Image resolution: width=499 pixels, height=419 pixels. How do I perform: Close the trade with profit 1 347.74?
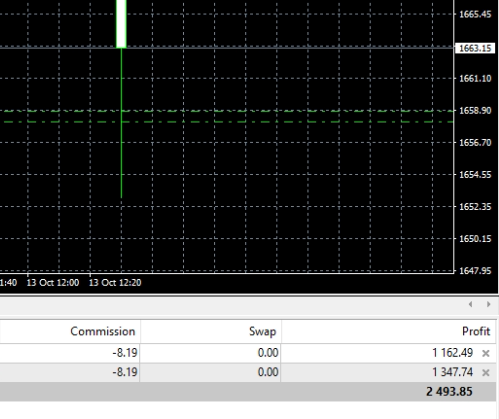(x=486, y=373)
